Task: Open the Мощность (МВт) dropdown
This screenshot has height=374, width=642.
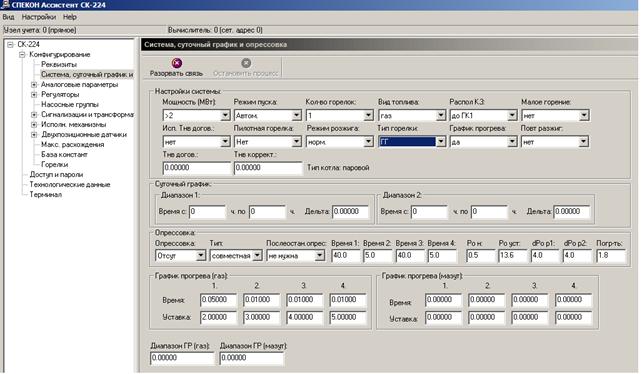Action: point(225,116)
